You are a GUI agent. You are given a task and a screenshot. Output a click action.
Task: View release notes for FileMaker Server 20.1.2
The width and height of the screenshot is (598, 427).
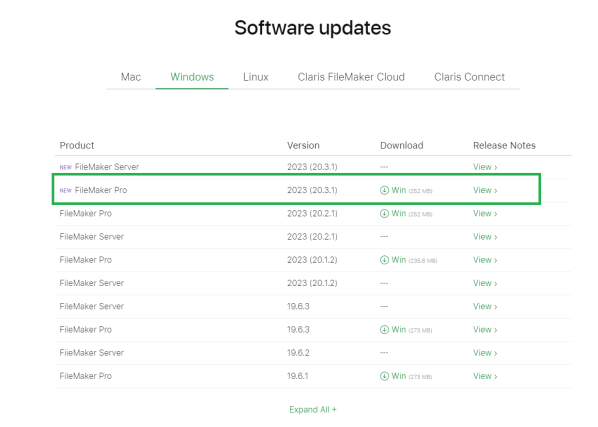(485, 283)
